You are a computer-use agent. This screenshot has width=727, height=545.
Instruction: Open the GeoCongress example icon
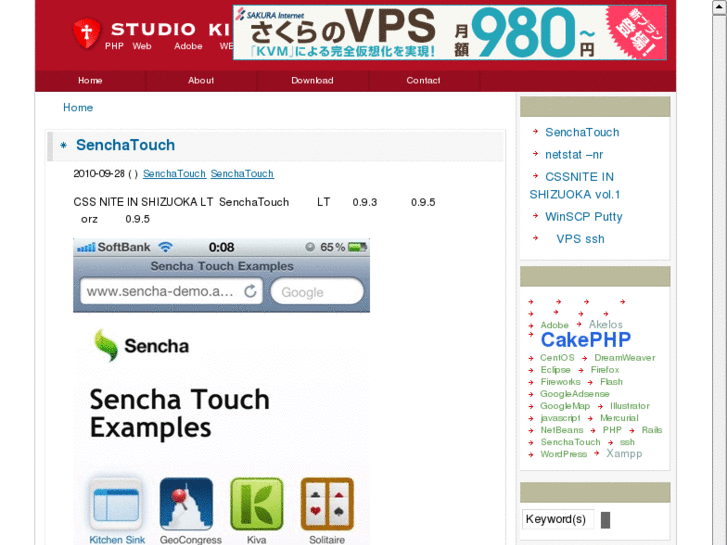(x=186, y=504)
